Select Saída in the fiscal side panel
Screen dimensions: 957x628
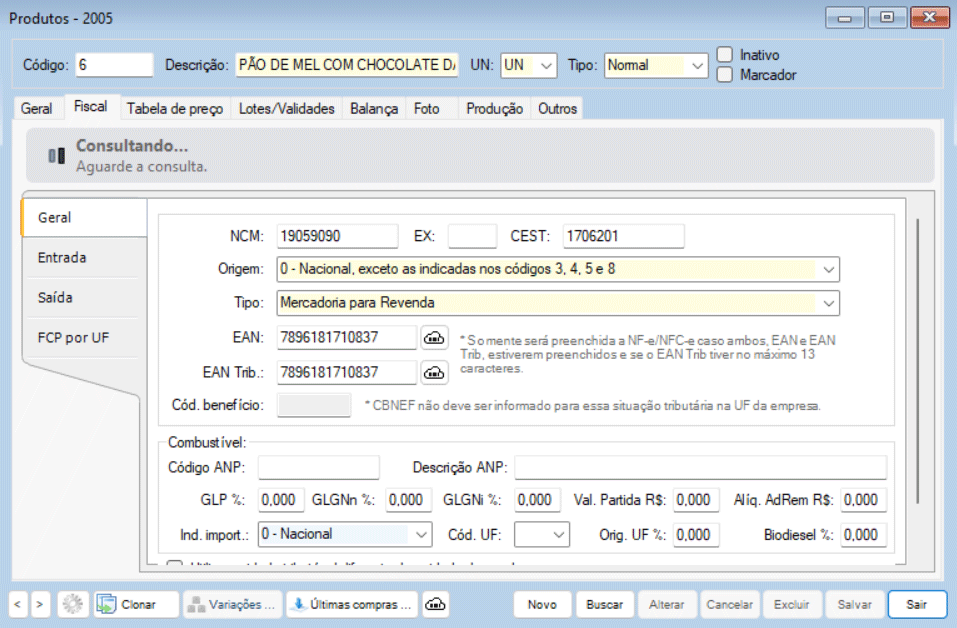(x=81, y=298)
